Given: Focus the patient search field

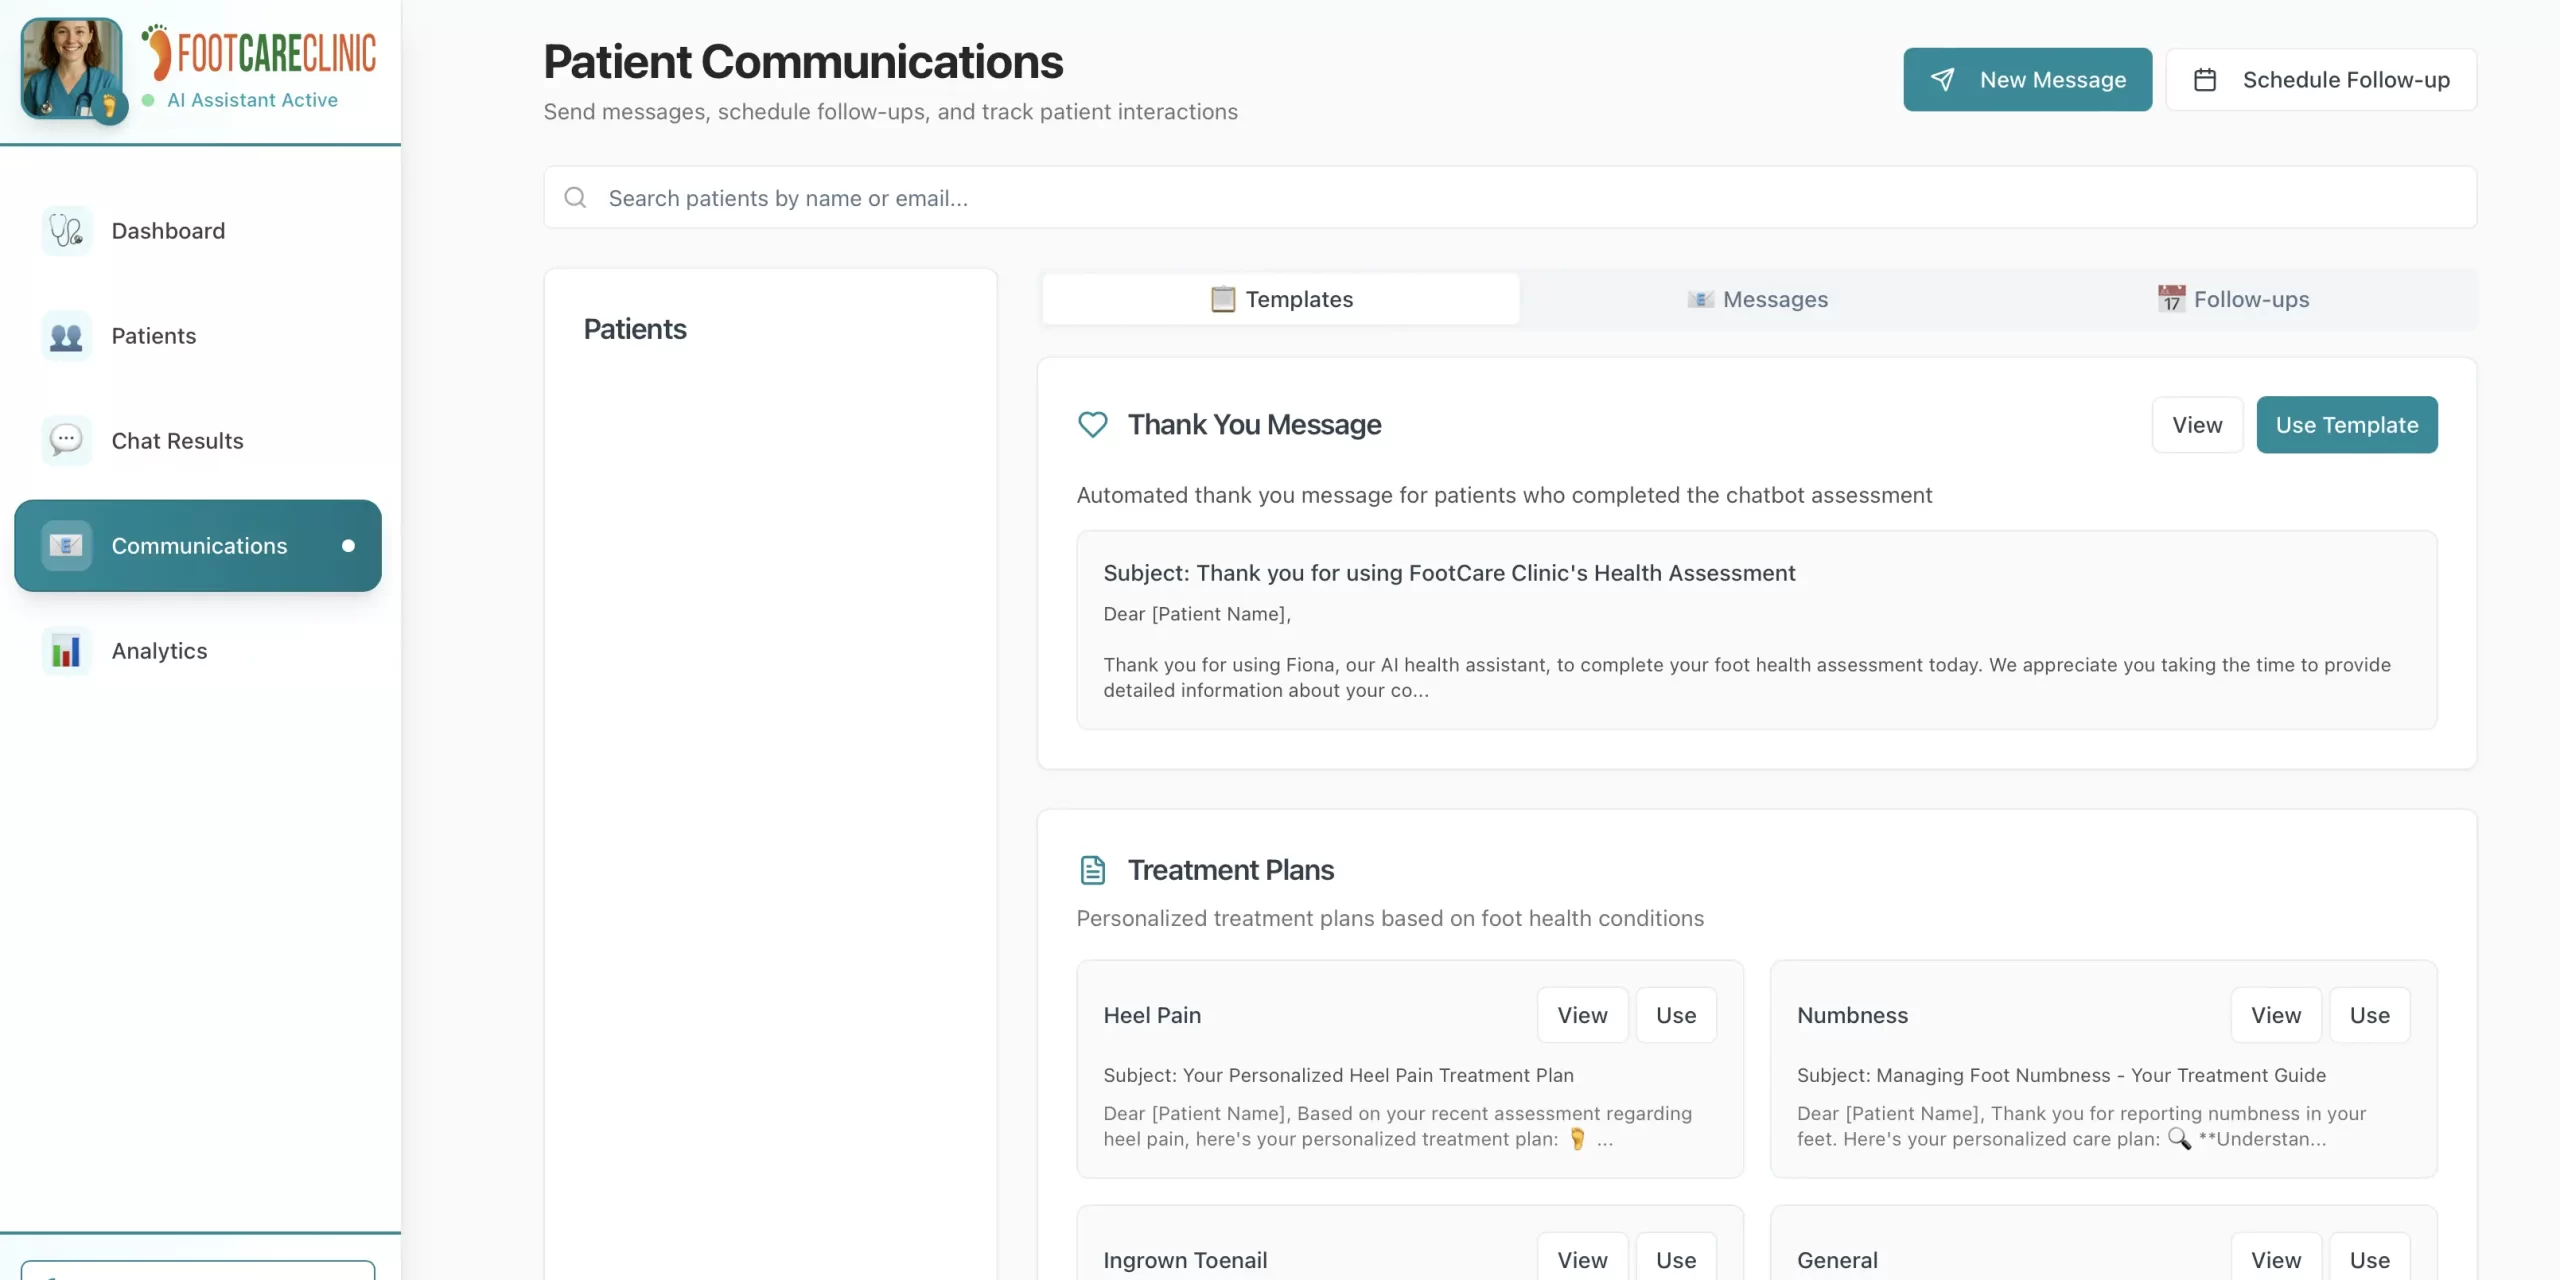Looking at the screenshot, I should (1510, 198).
